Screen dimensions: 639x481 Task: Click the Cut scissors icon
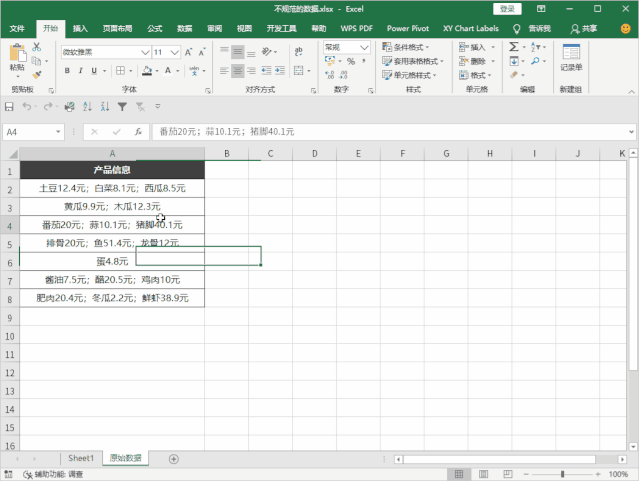pos(38,46)
